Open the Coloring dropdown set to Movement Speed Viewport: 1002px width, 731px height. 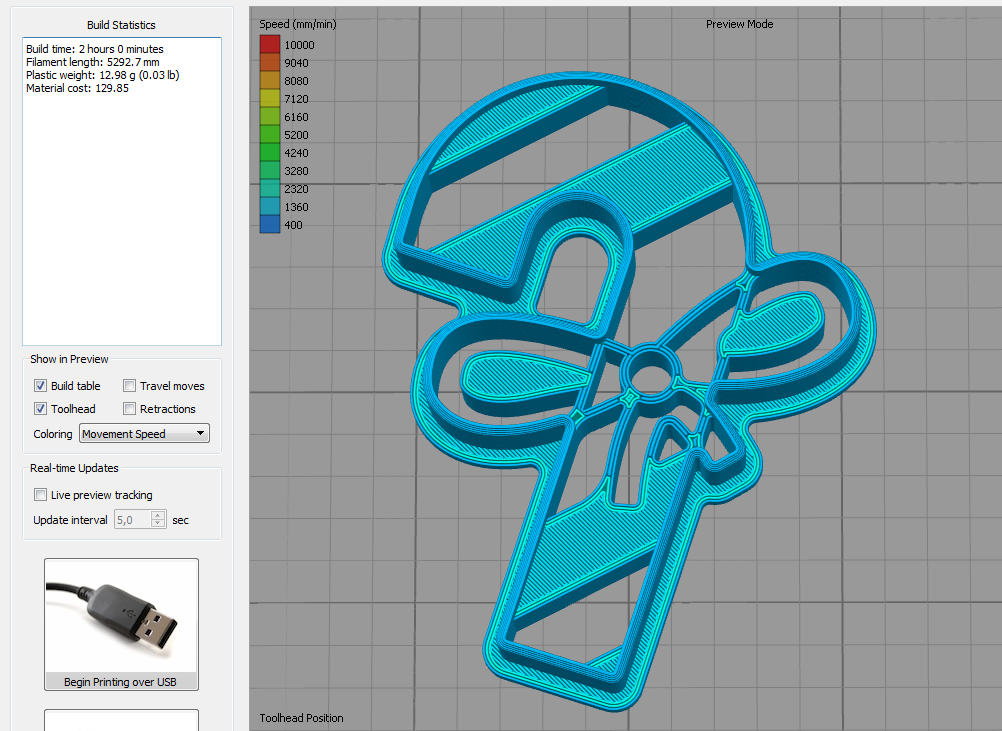coord(144,433)
